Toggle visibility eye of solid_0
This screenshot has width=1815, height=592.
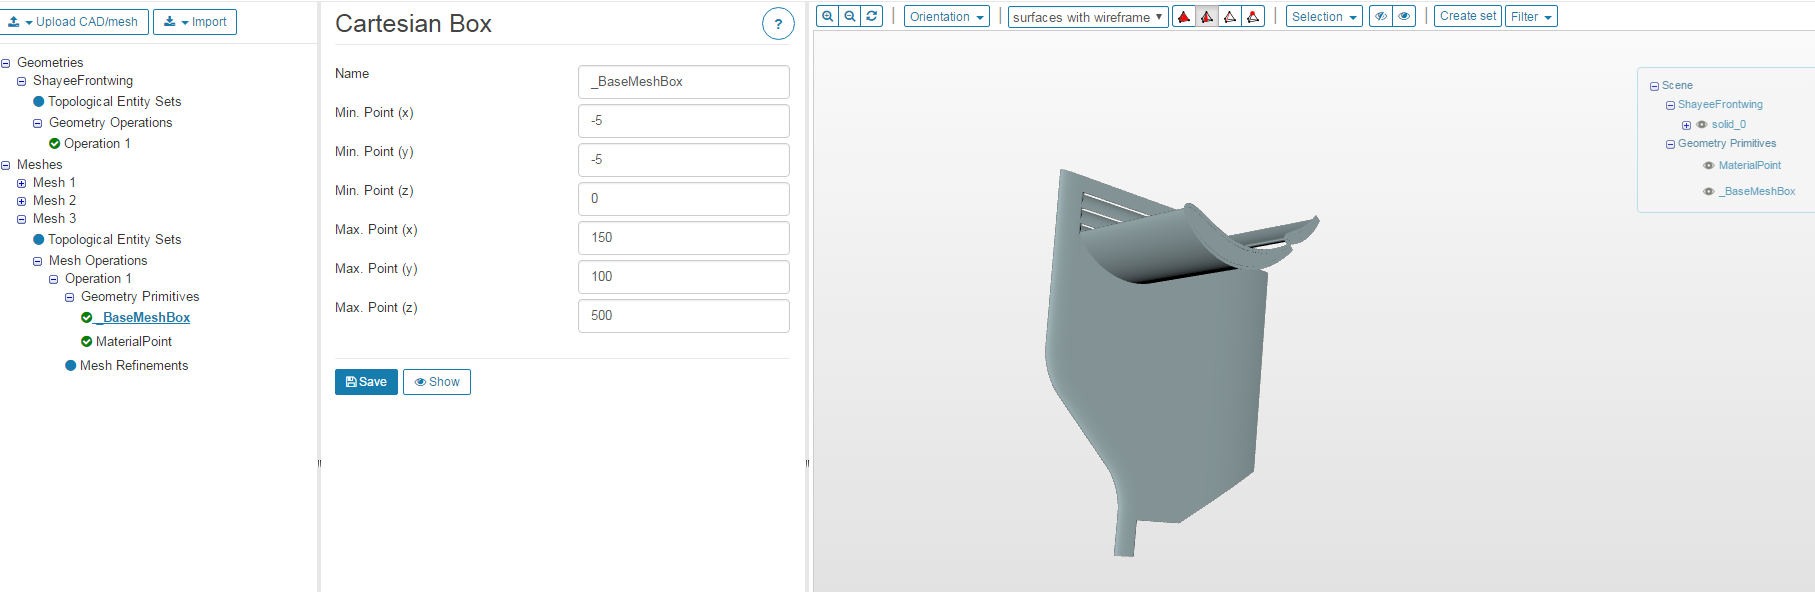click(x=1702, y=125)
